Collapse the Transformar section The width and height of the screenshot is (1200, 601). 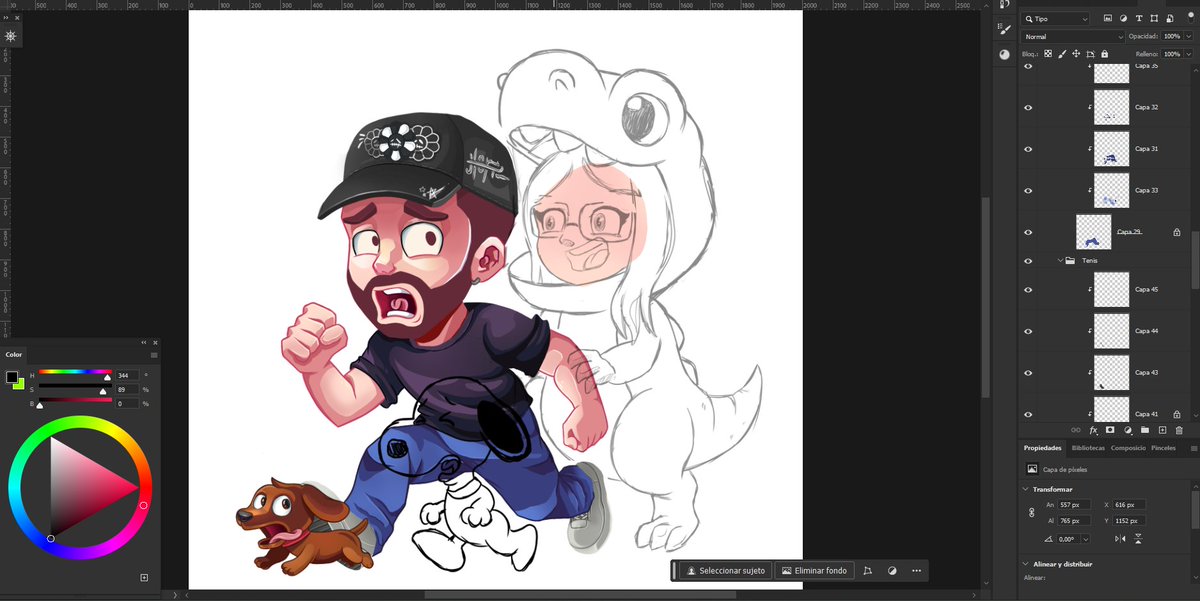click(1024, 489)
